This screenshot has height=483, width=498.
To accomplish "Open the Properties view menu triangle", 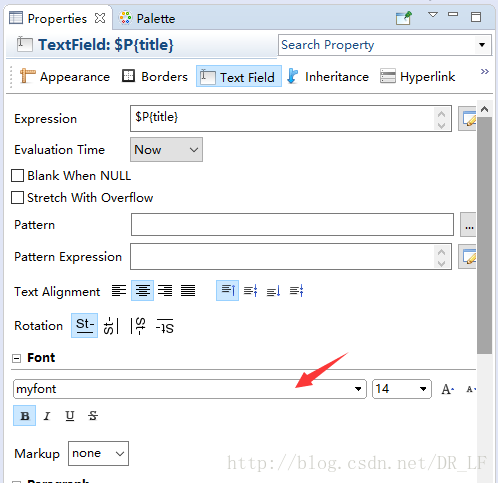I will [x=433, y=15].
